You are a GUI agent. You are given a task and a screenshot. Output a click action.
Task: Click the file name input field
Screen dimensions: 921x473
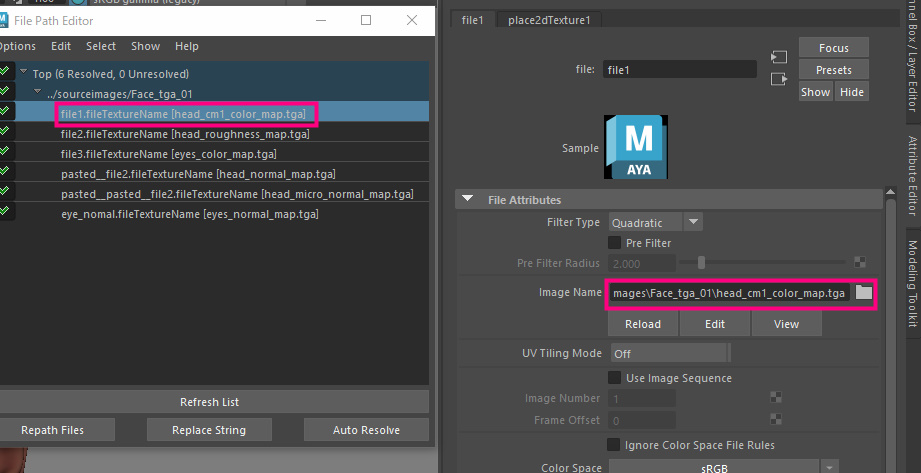(x=680, y=70)
